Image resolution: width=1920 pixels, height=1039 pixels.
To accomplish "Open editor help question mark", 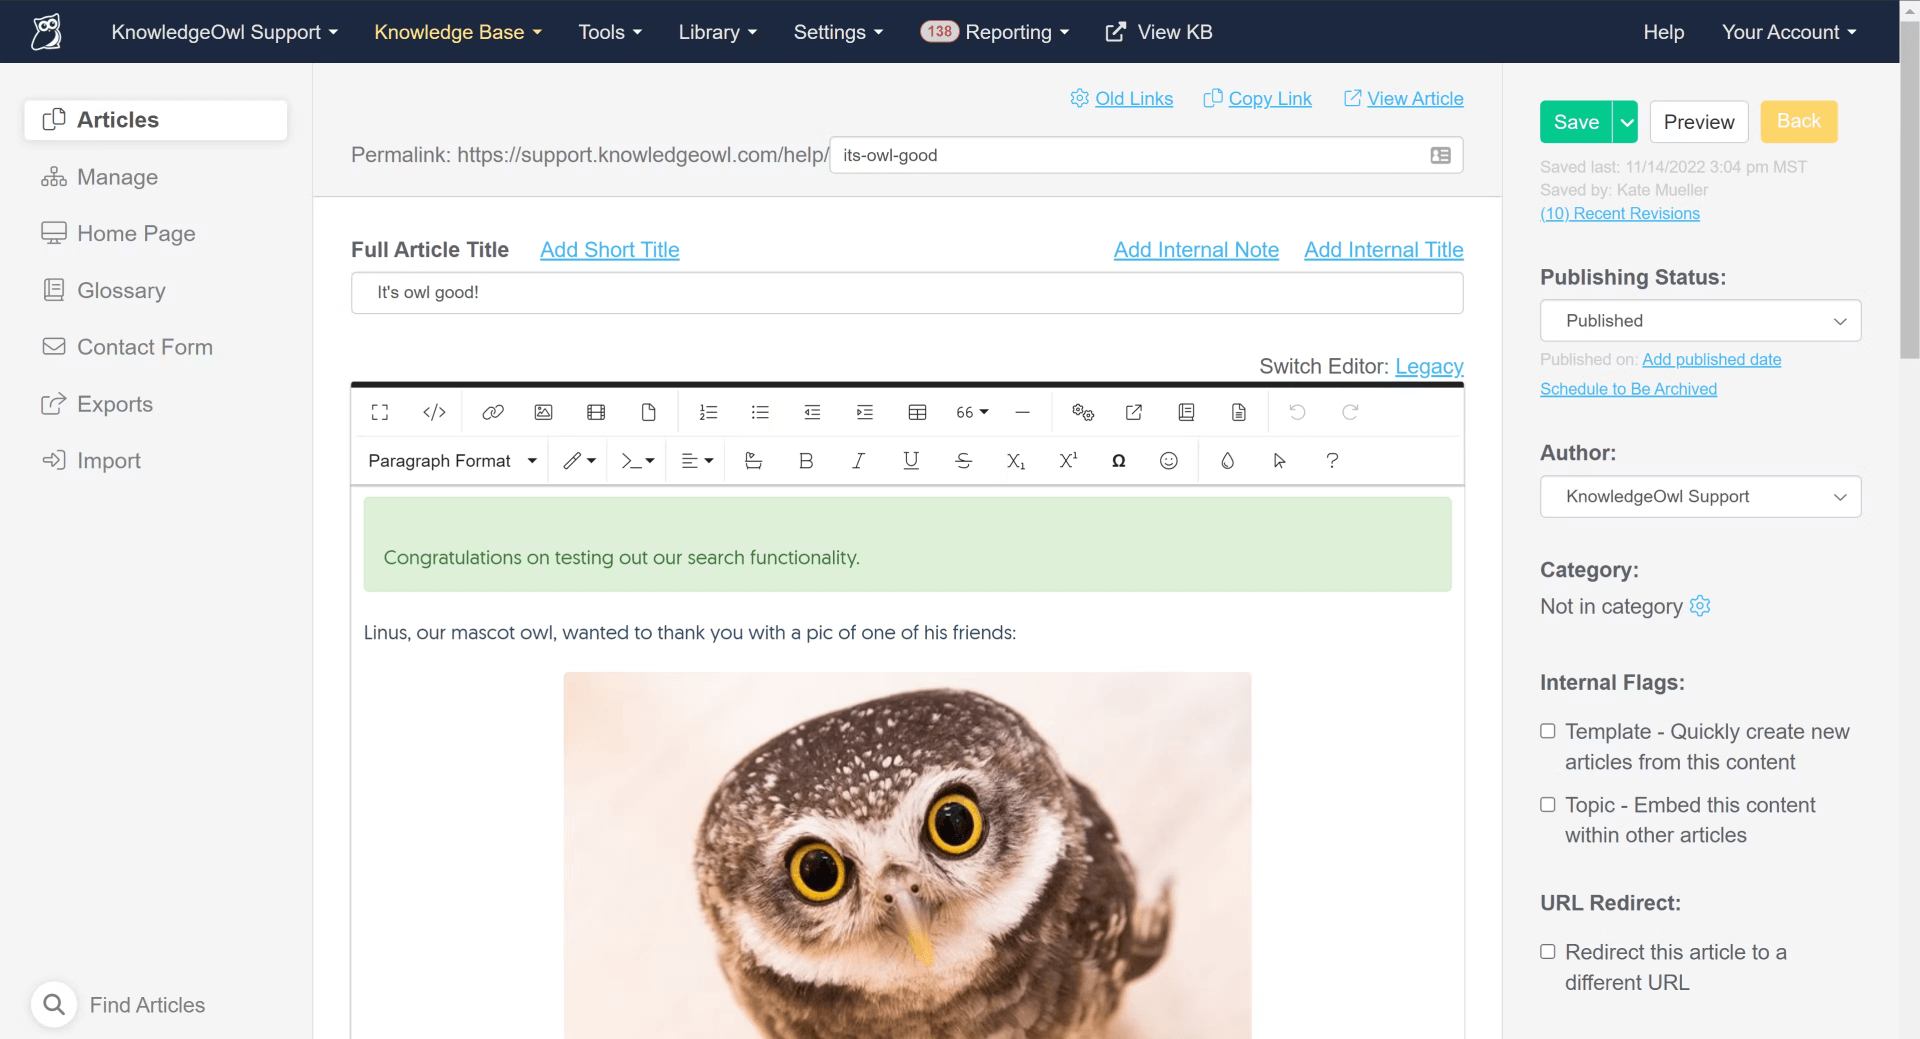I will coord(1332,461).
